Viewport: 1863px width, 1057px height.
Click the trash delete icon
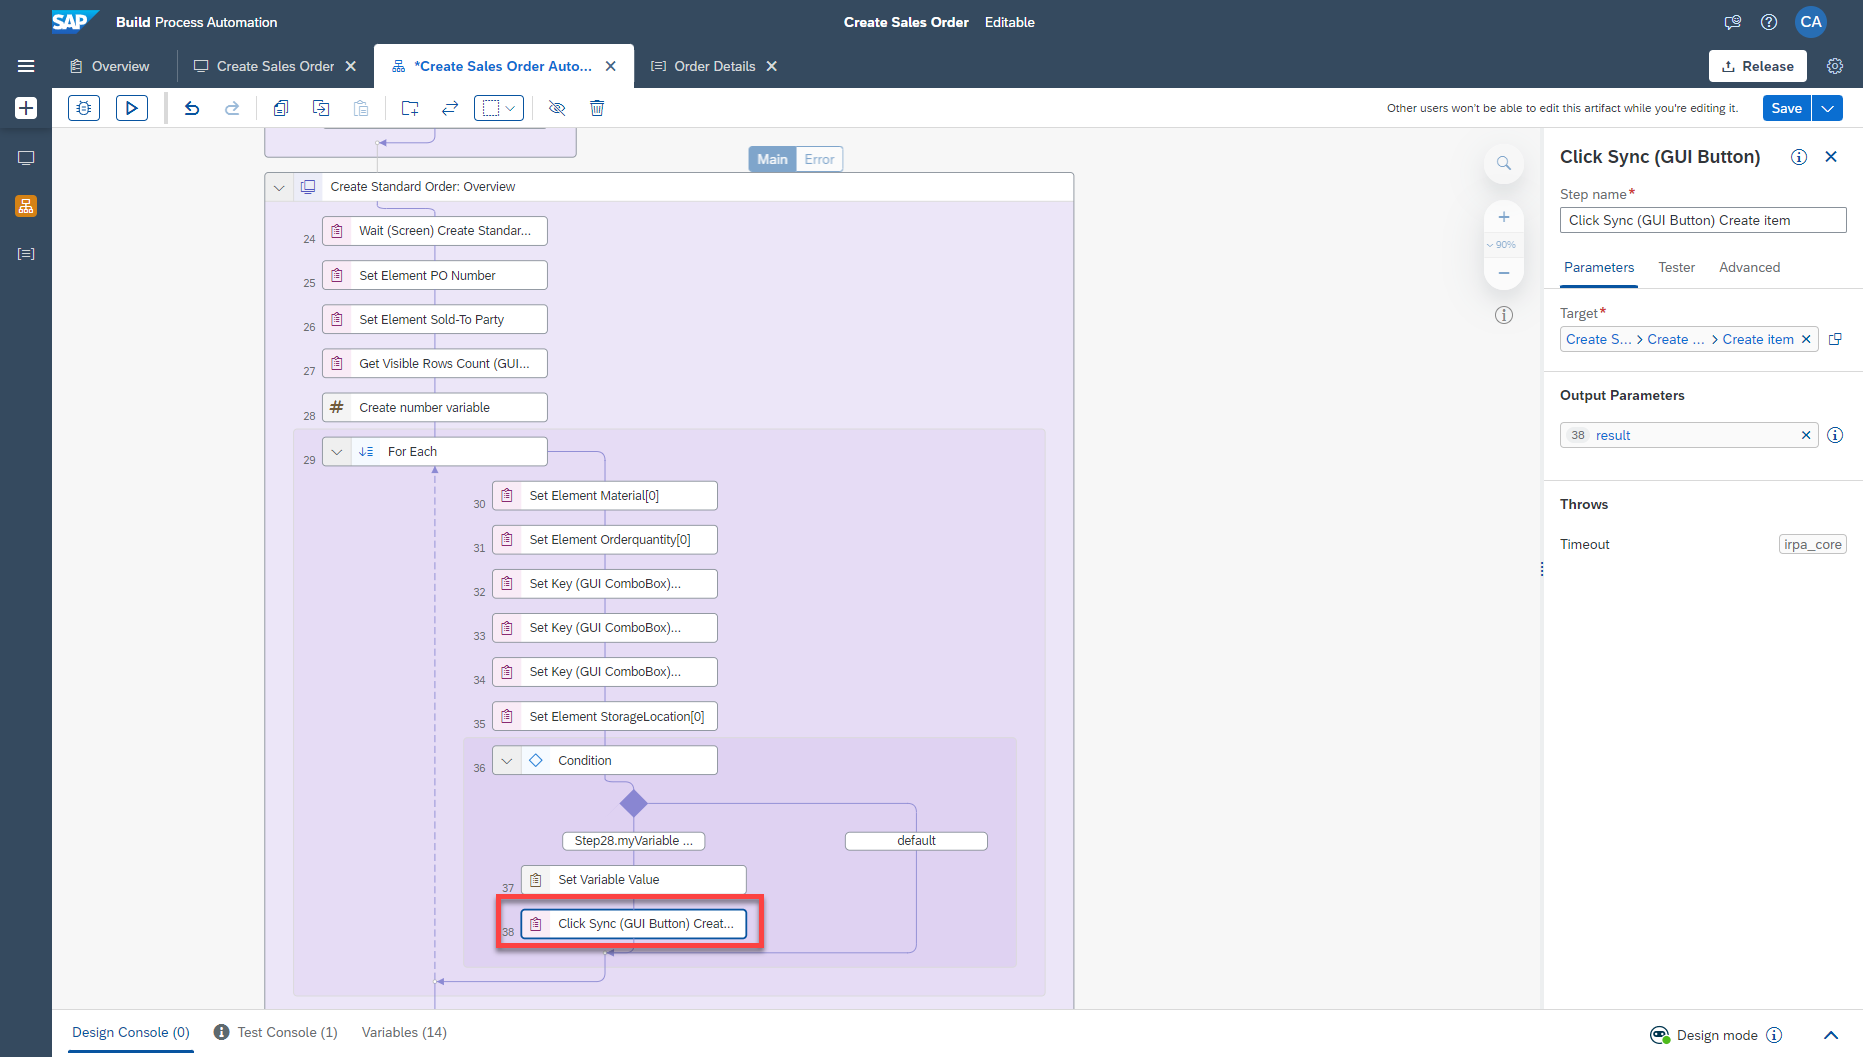pos(597,108)
